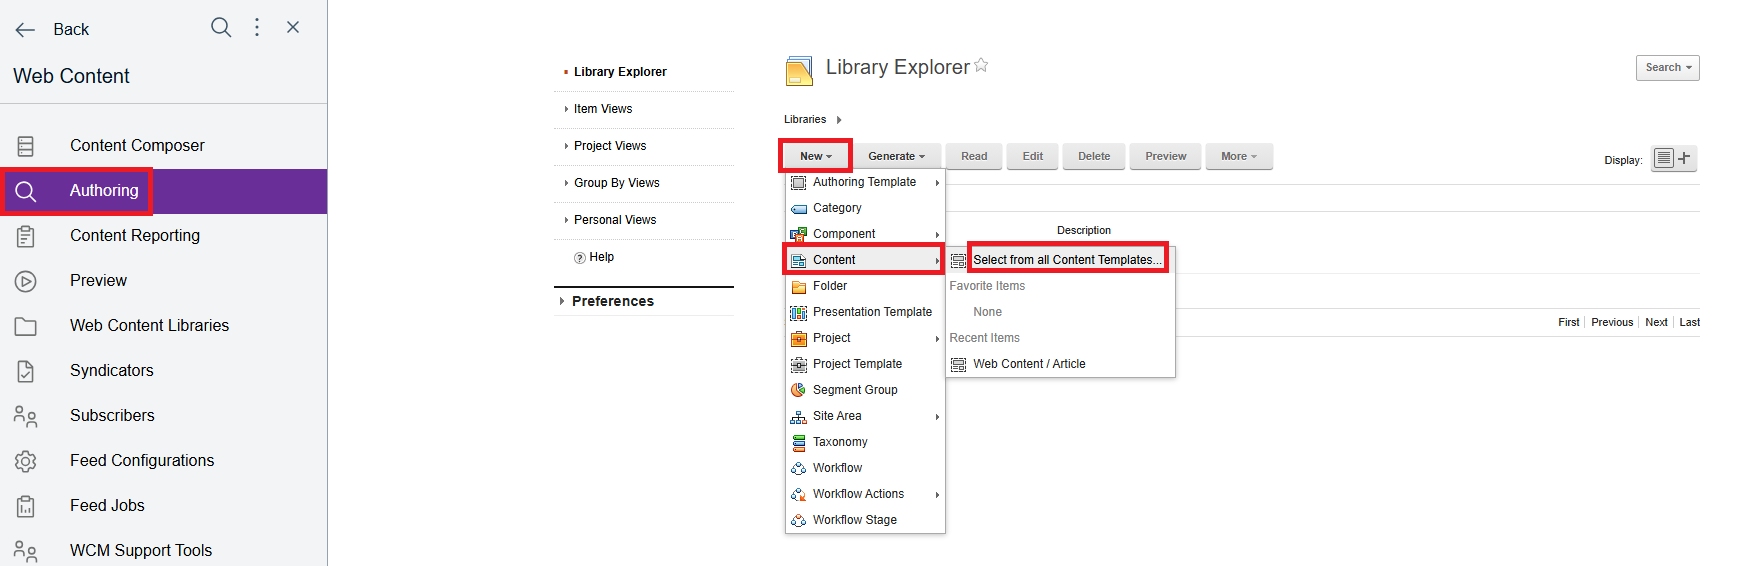Select Site Area in the New menu
This screenshot has width=1762, height=566.
tap(865, 416)
